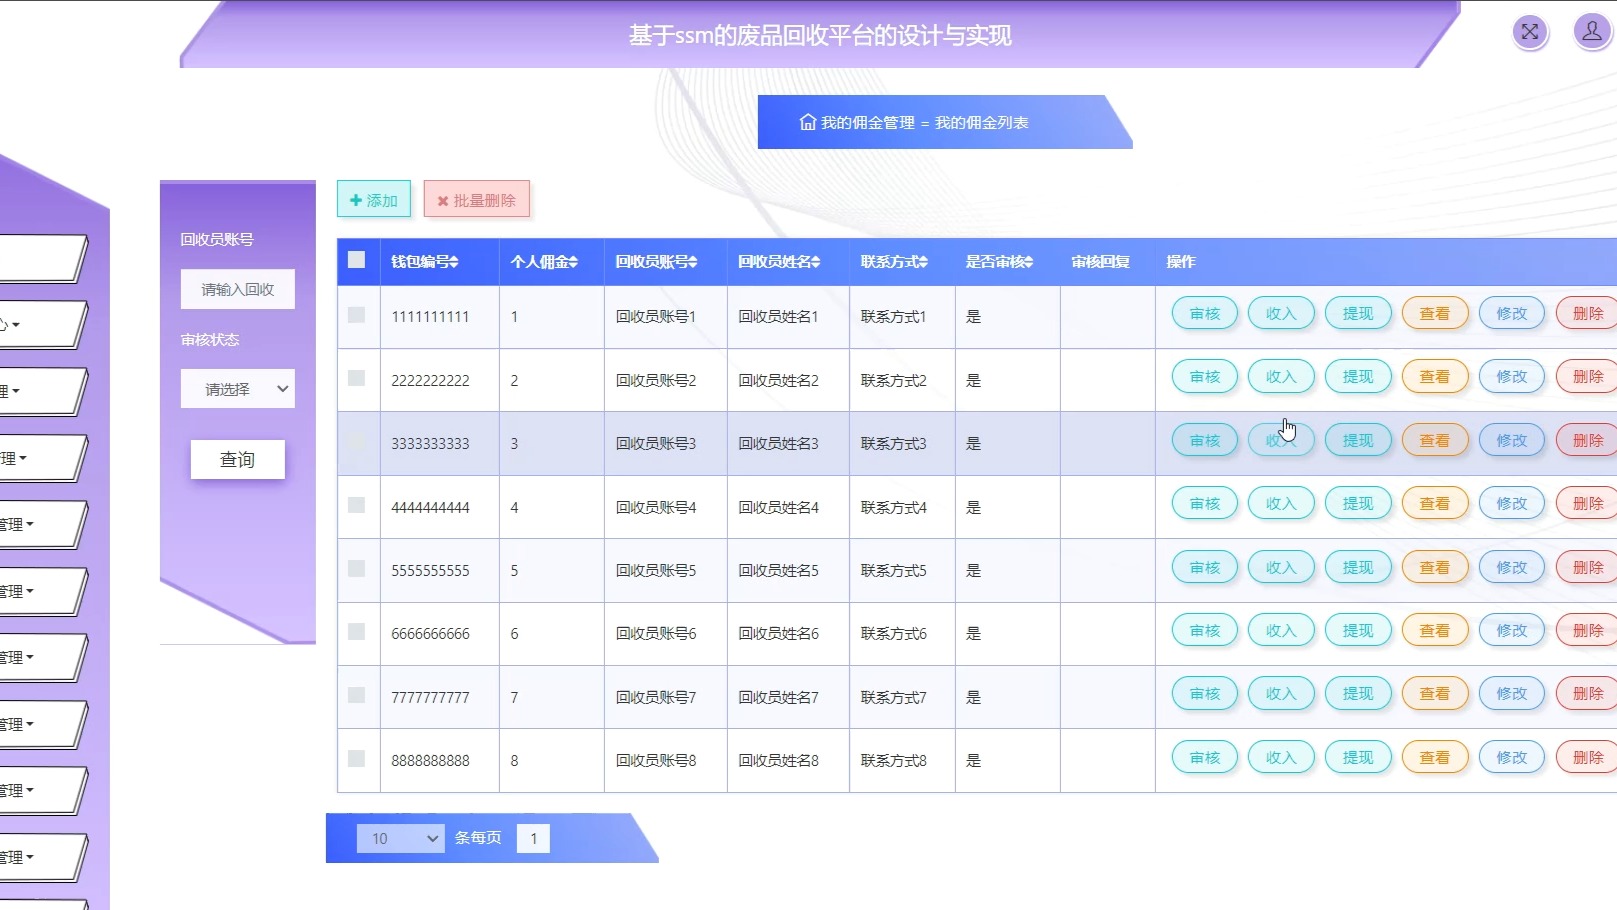Click 修改 for row 5555555555
Viewport: 1617px width, 910px height.
[x=1512, y=568]
